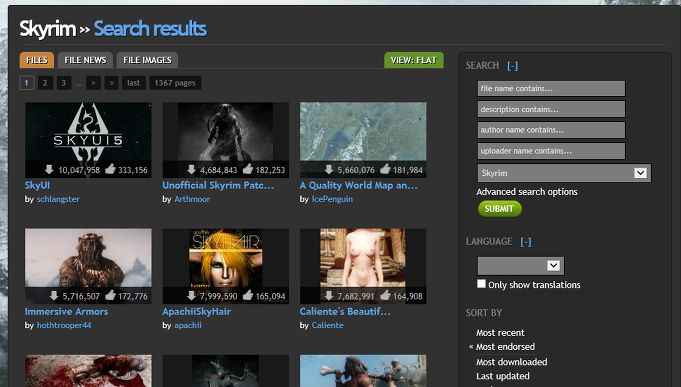Image resolution: width=681 pixels, height=387 pixels.
Task: Click Immersive Armors thumbs-up icon
Action: (111, 295)
